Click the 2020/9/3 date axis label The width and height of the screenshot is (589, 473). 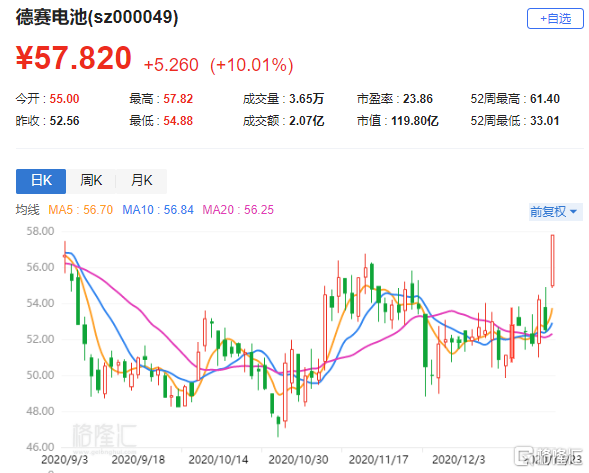click(x=64, y=459)
